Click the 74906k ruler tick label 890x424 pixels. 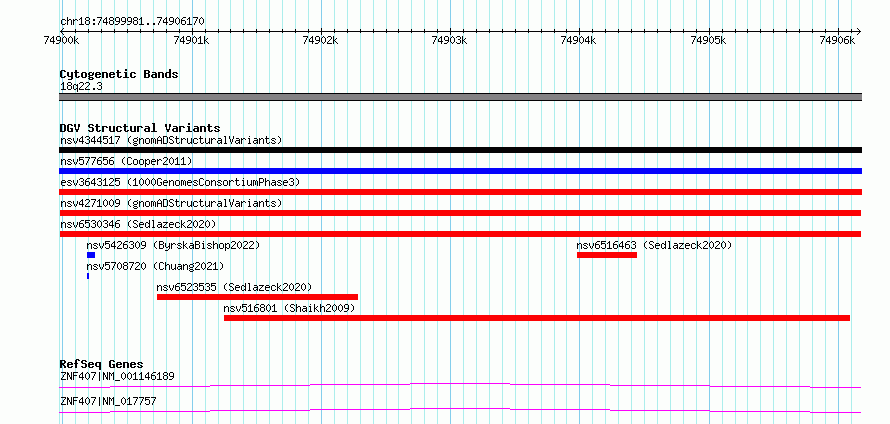(837, 40)
